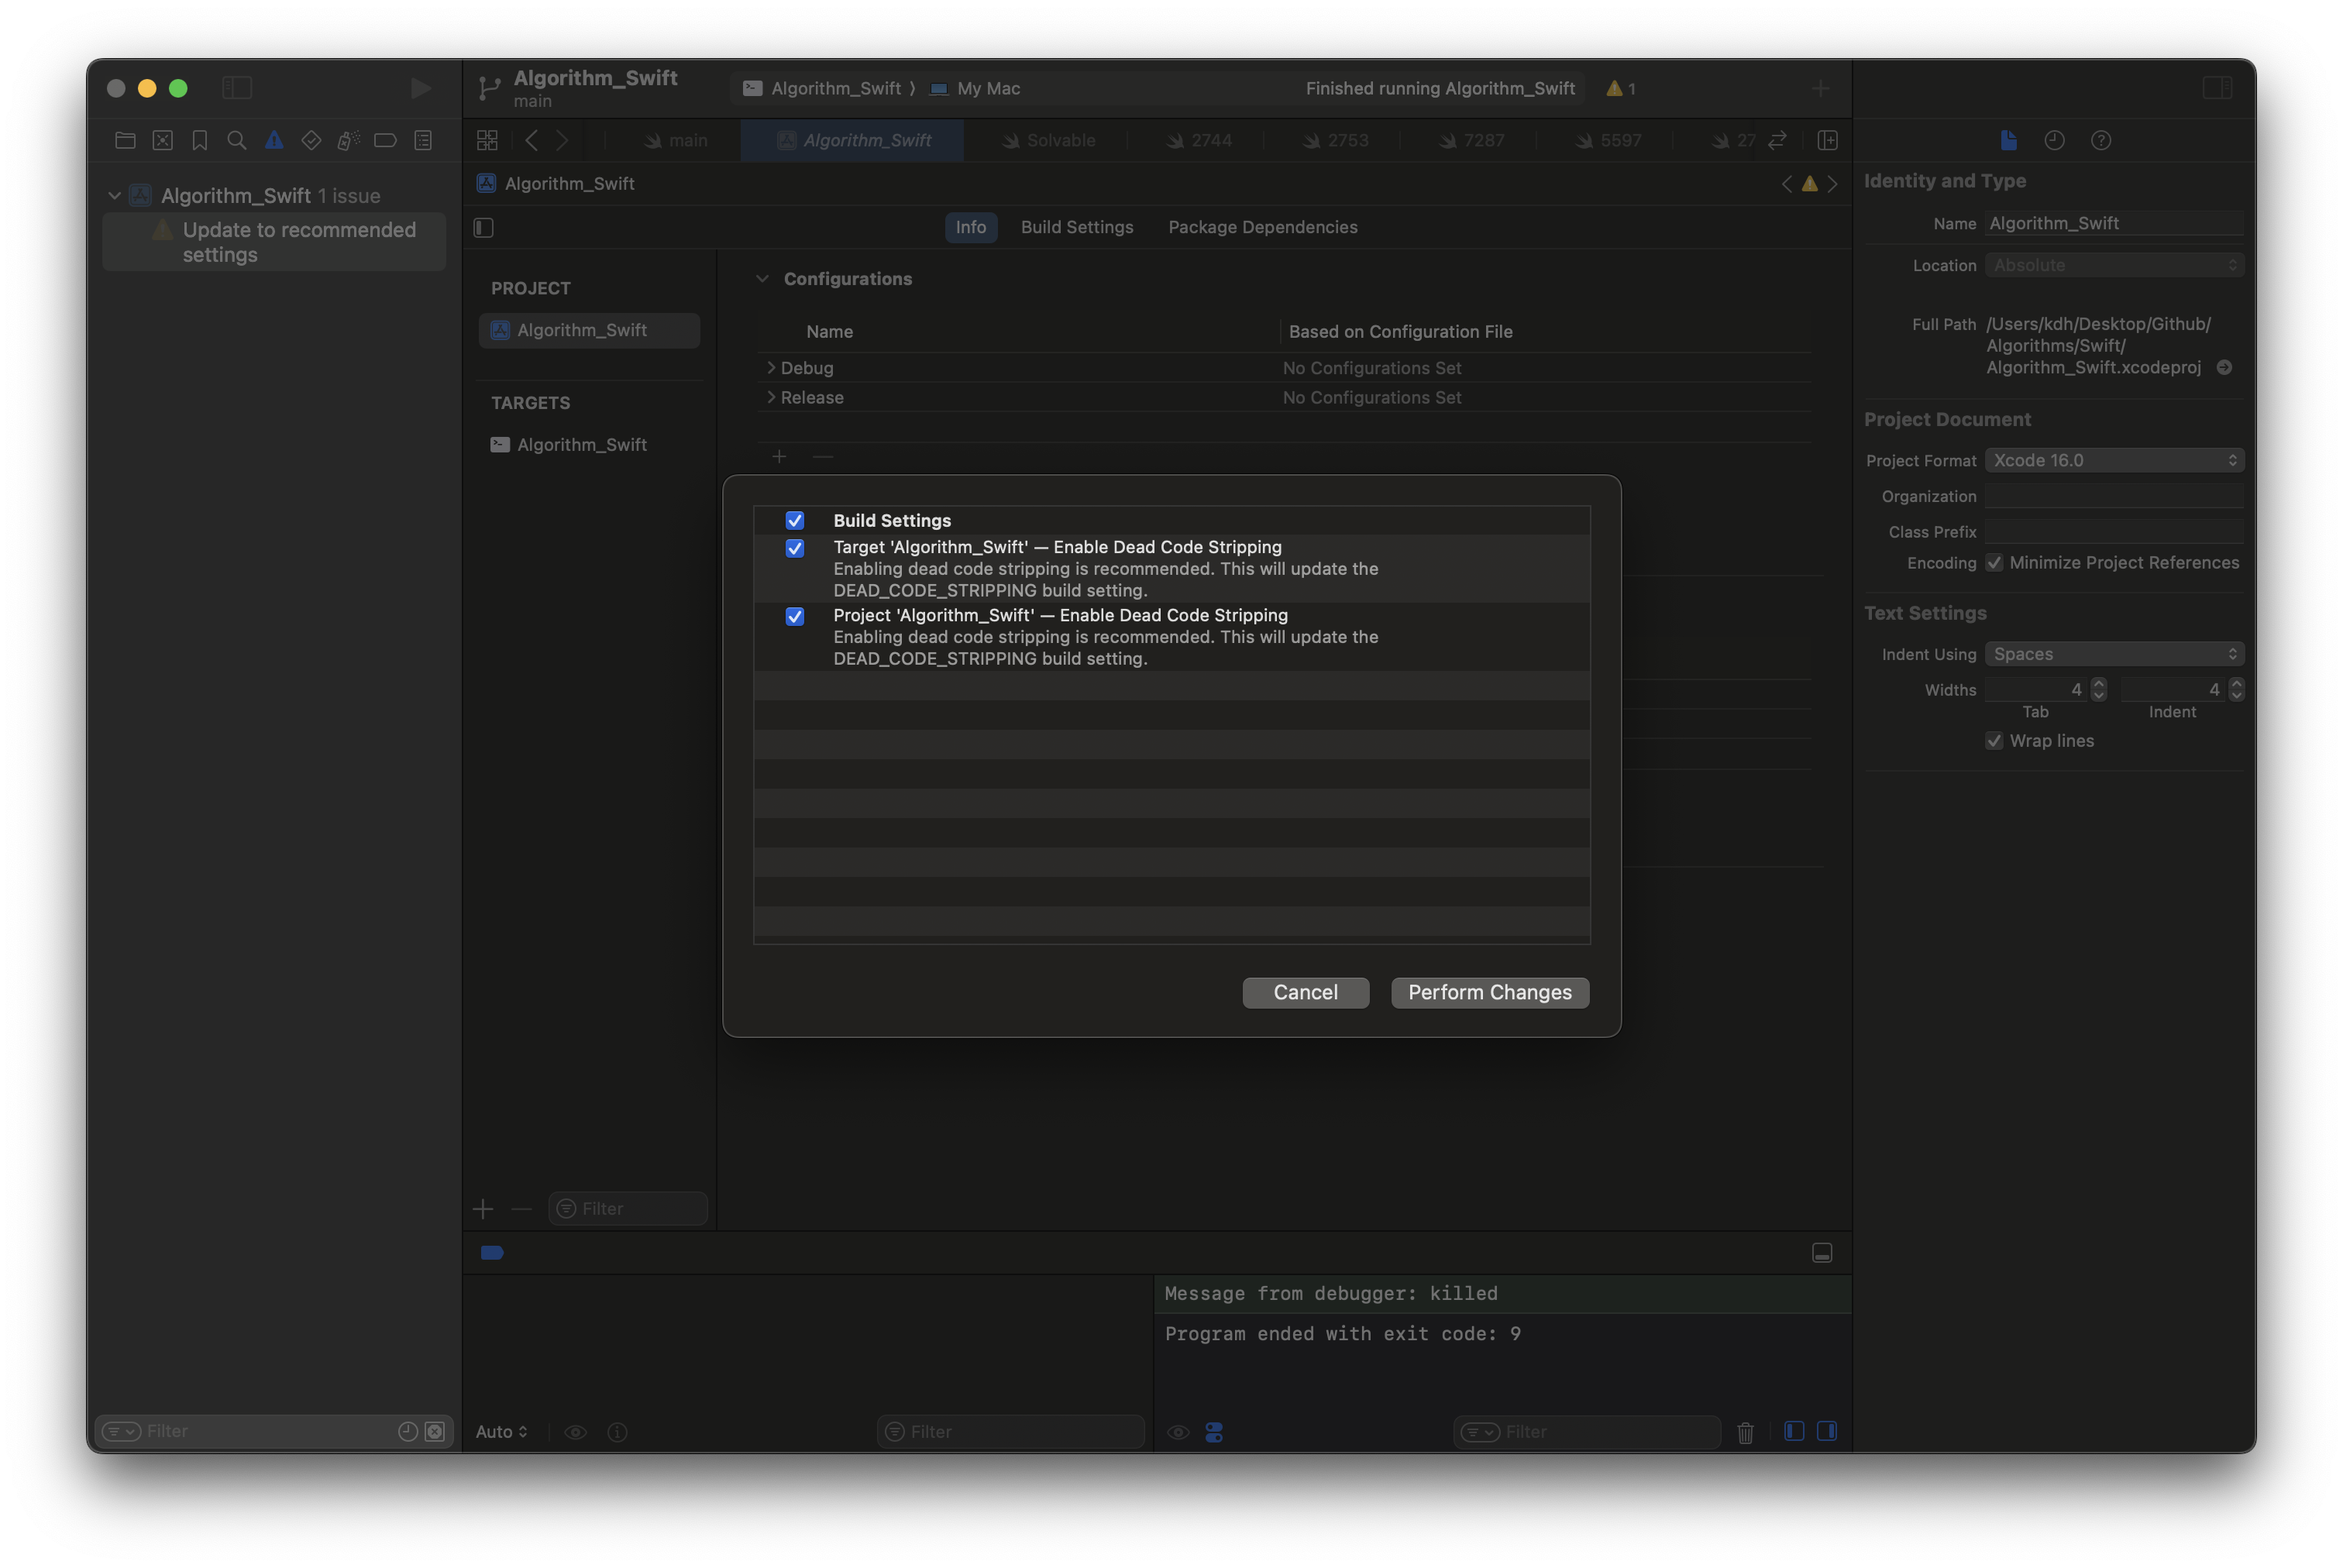Click the Run play button
Screen dimensions: 2343x1568
pos(421,88)
